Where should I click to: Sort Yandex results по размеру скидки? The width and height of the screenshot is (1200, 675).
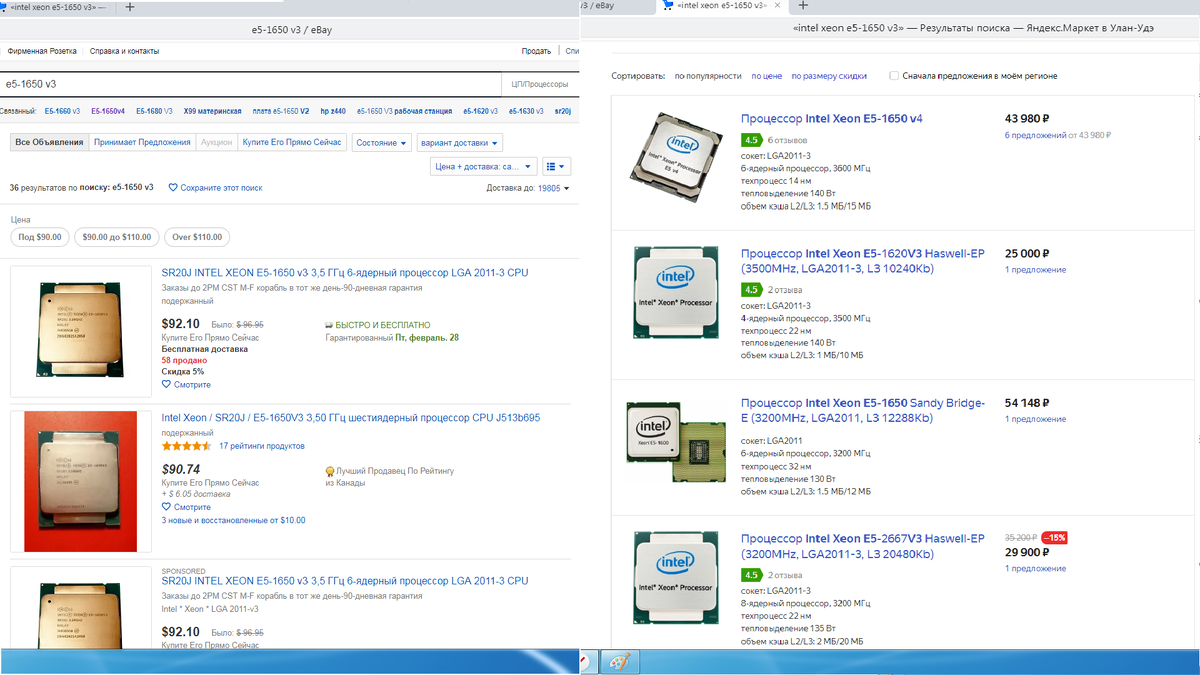tap(829, 76)
